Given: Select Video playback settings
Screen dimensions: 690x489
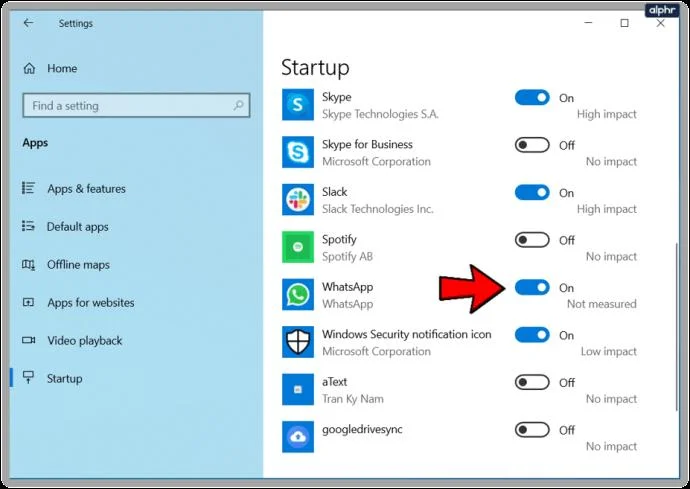Looking at the screenshot, I should coord(84,341).
